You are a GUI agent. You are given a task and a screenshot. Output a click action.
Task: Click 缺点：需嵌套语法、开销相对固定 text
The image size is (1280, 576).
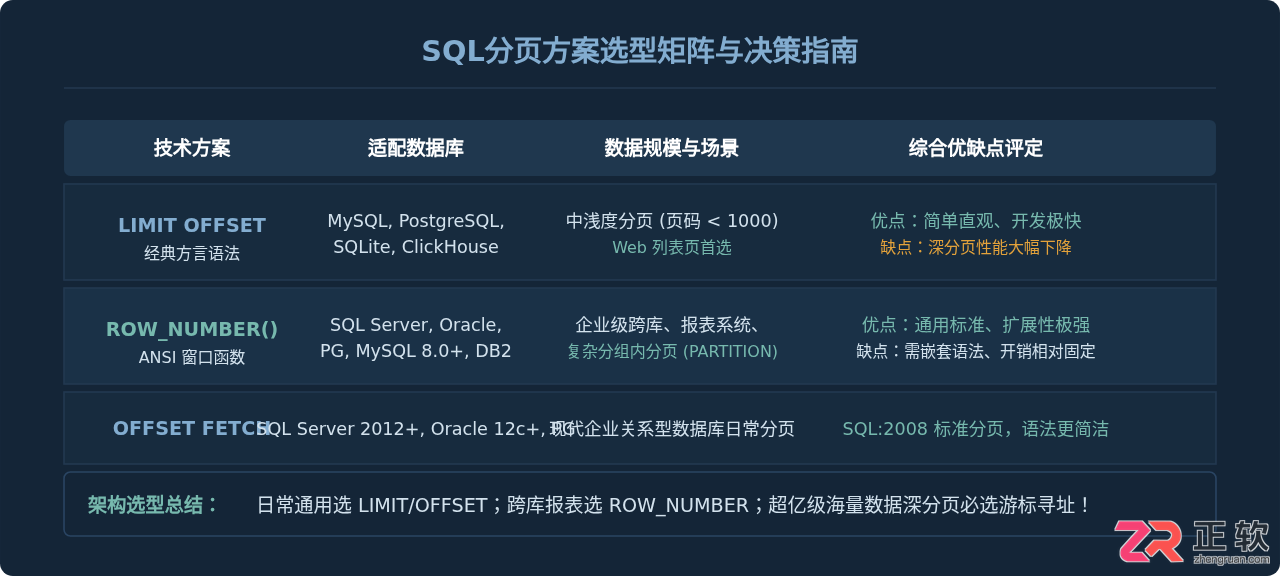[x=976, y=351]
